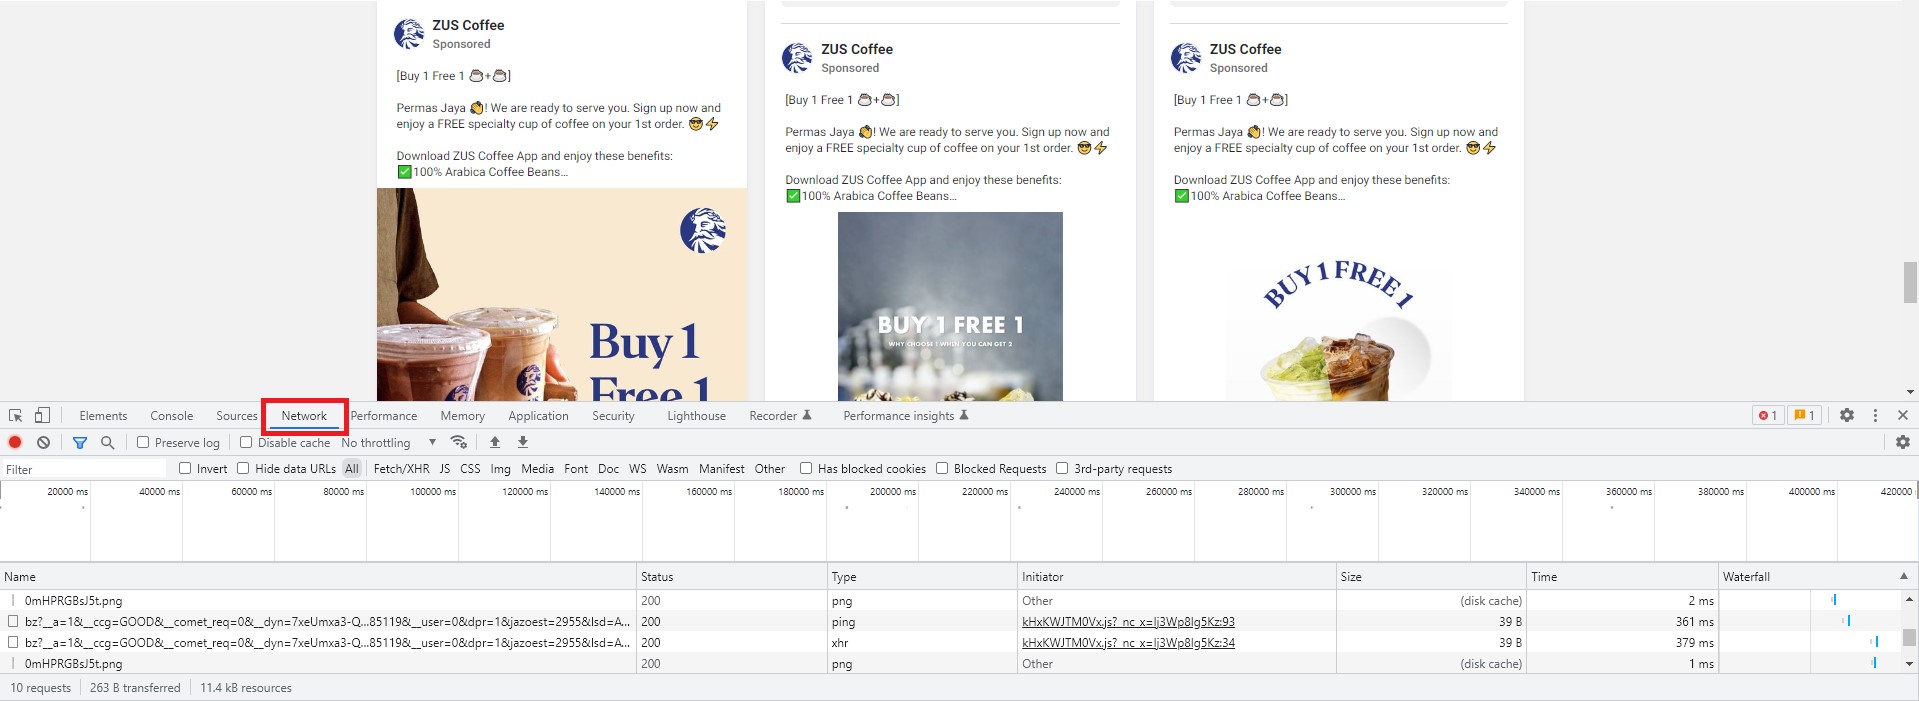Image resolution: width=1919 pixels, height=701 pixels.
Task: Open the network conditions Wi-Fi icon
Action: pos(459,442)
